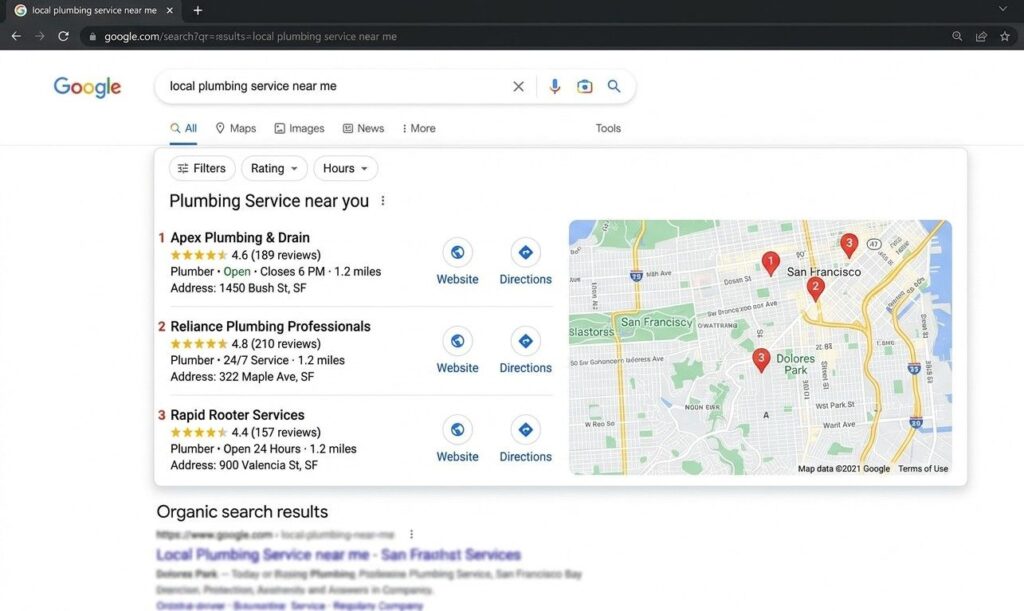
Task: Open options menu beside 'Plumbing Service near you'
Action: click(383, 201)
